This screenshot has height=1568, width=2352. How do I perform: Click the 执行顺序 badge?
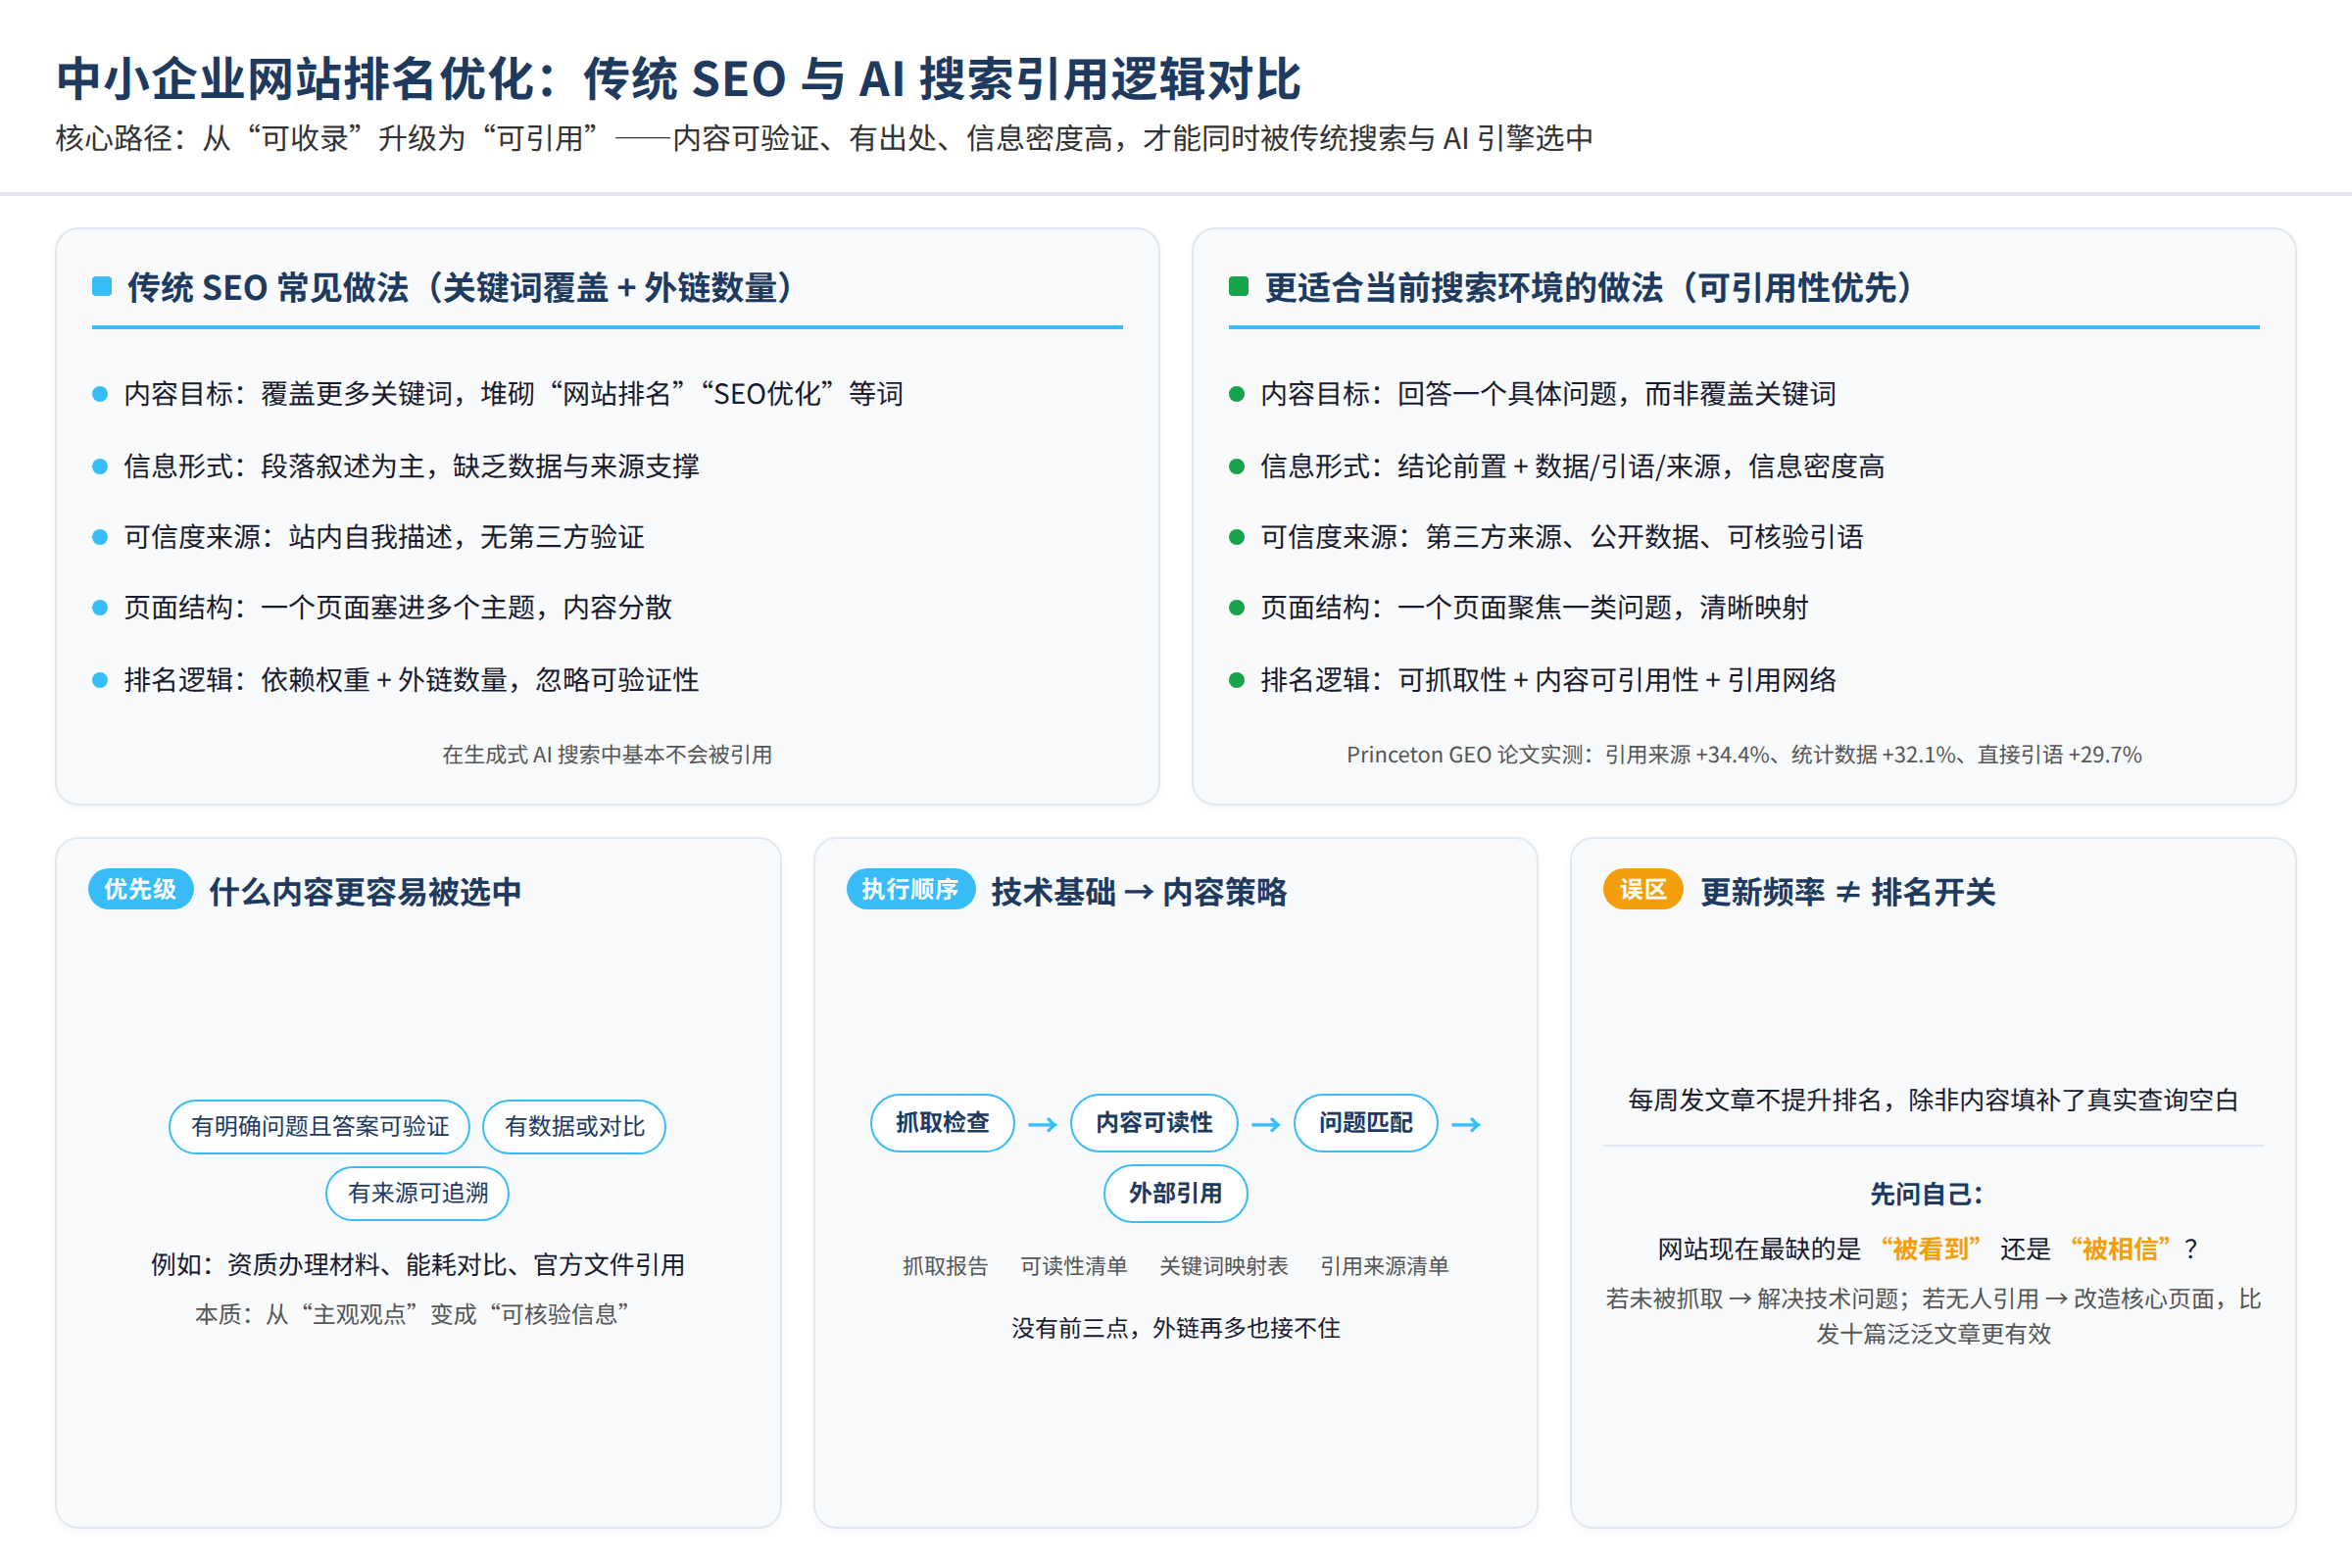point(910,889)
